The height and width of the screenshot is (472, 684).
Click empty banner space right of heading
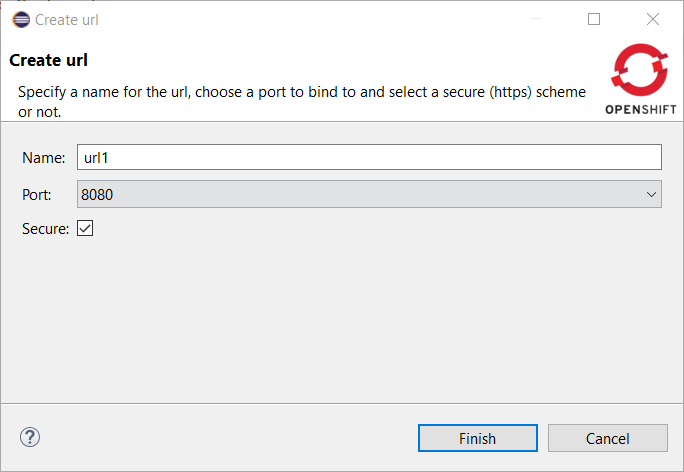click(350, 60)
